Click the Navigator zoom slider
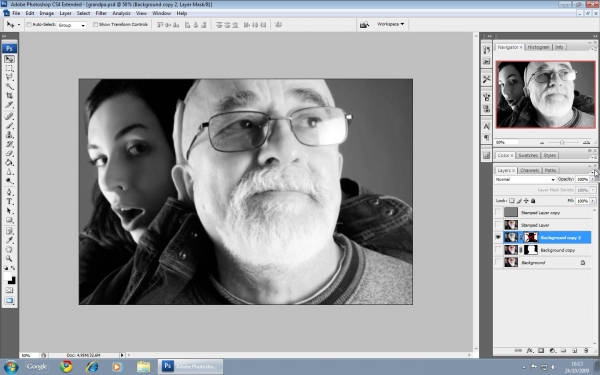600x375 pixels. tap(562, 142)
